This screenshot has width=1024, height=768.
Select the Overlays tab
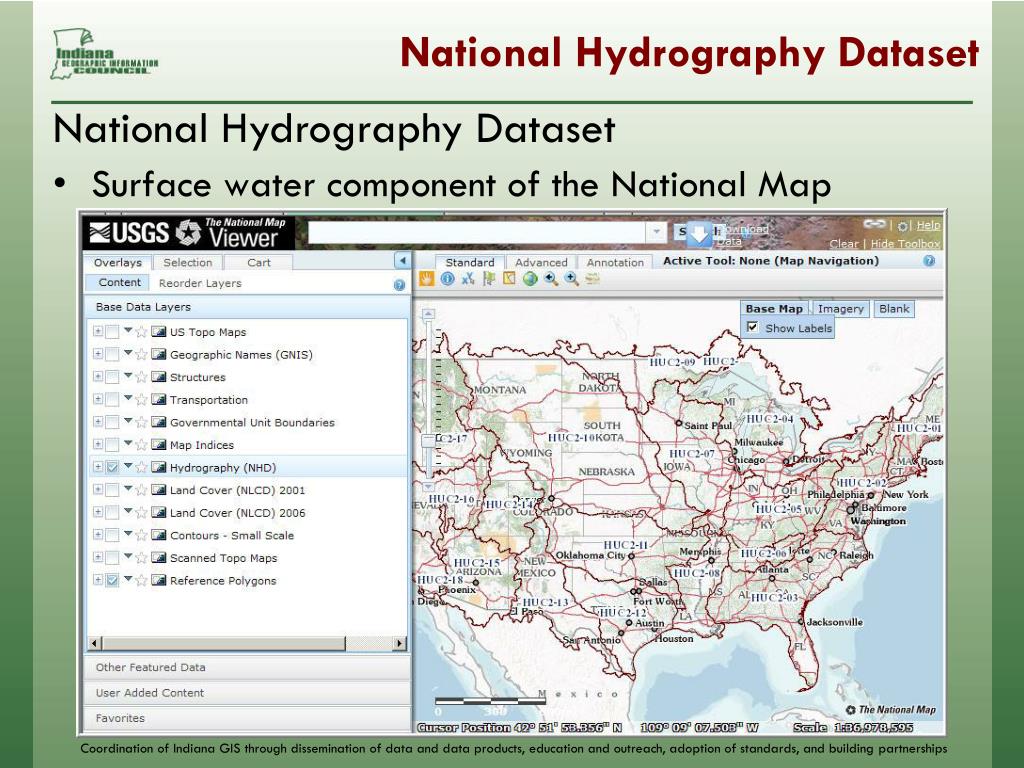(x=118, y=263)
